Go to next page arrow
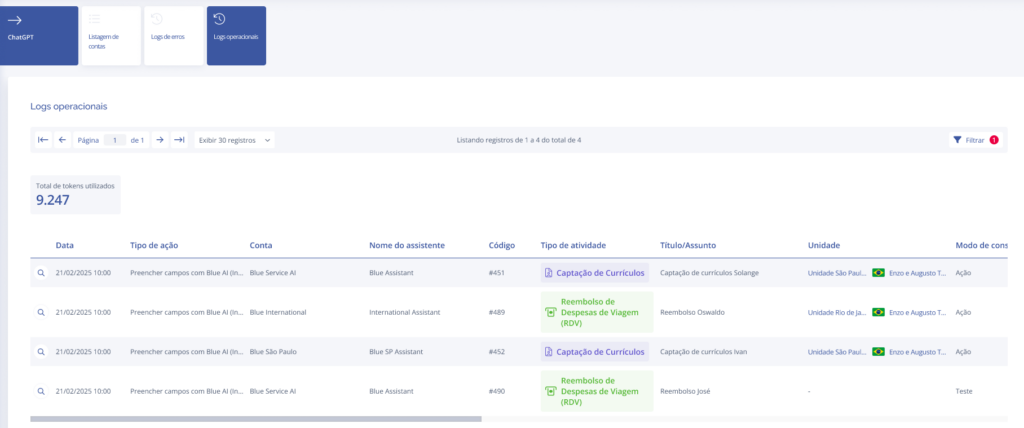Image resolution: width=1024 pixels, height=428 pixels. (x=159, y=140)
